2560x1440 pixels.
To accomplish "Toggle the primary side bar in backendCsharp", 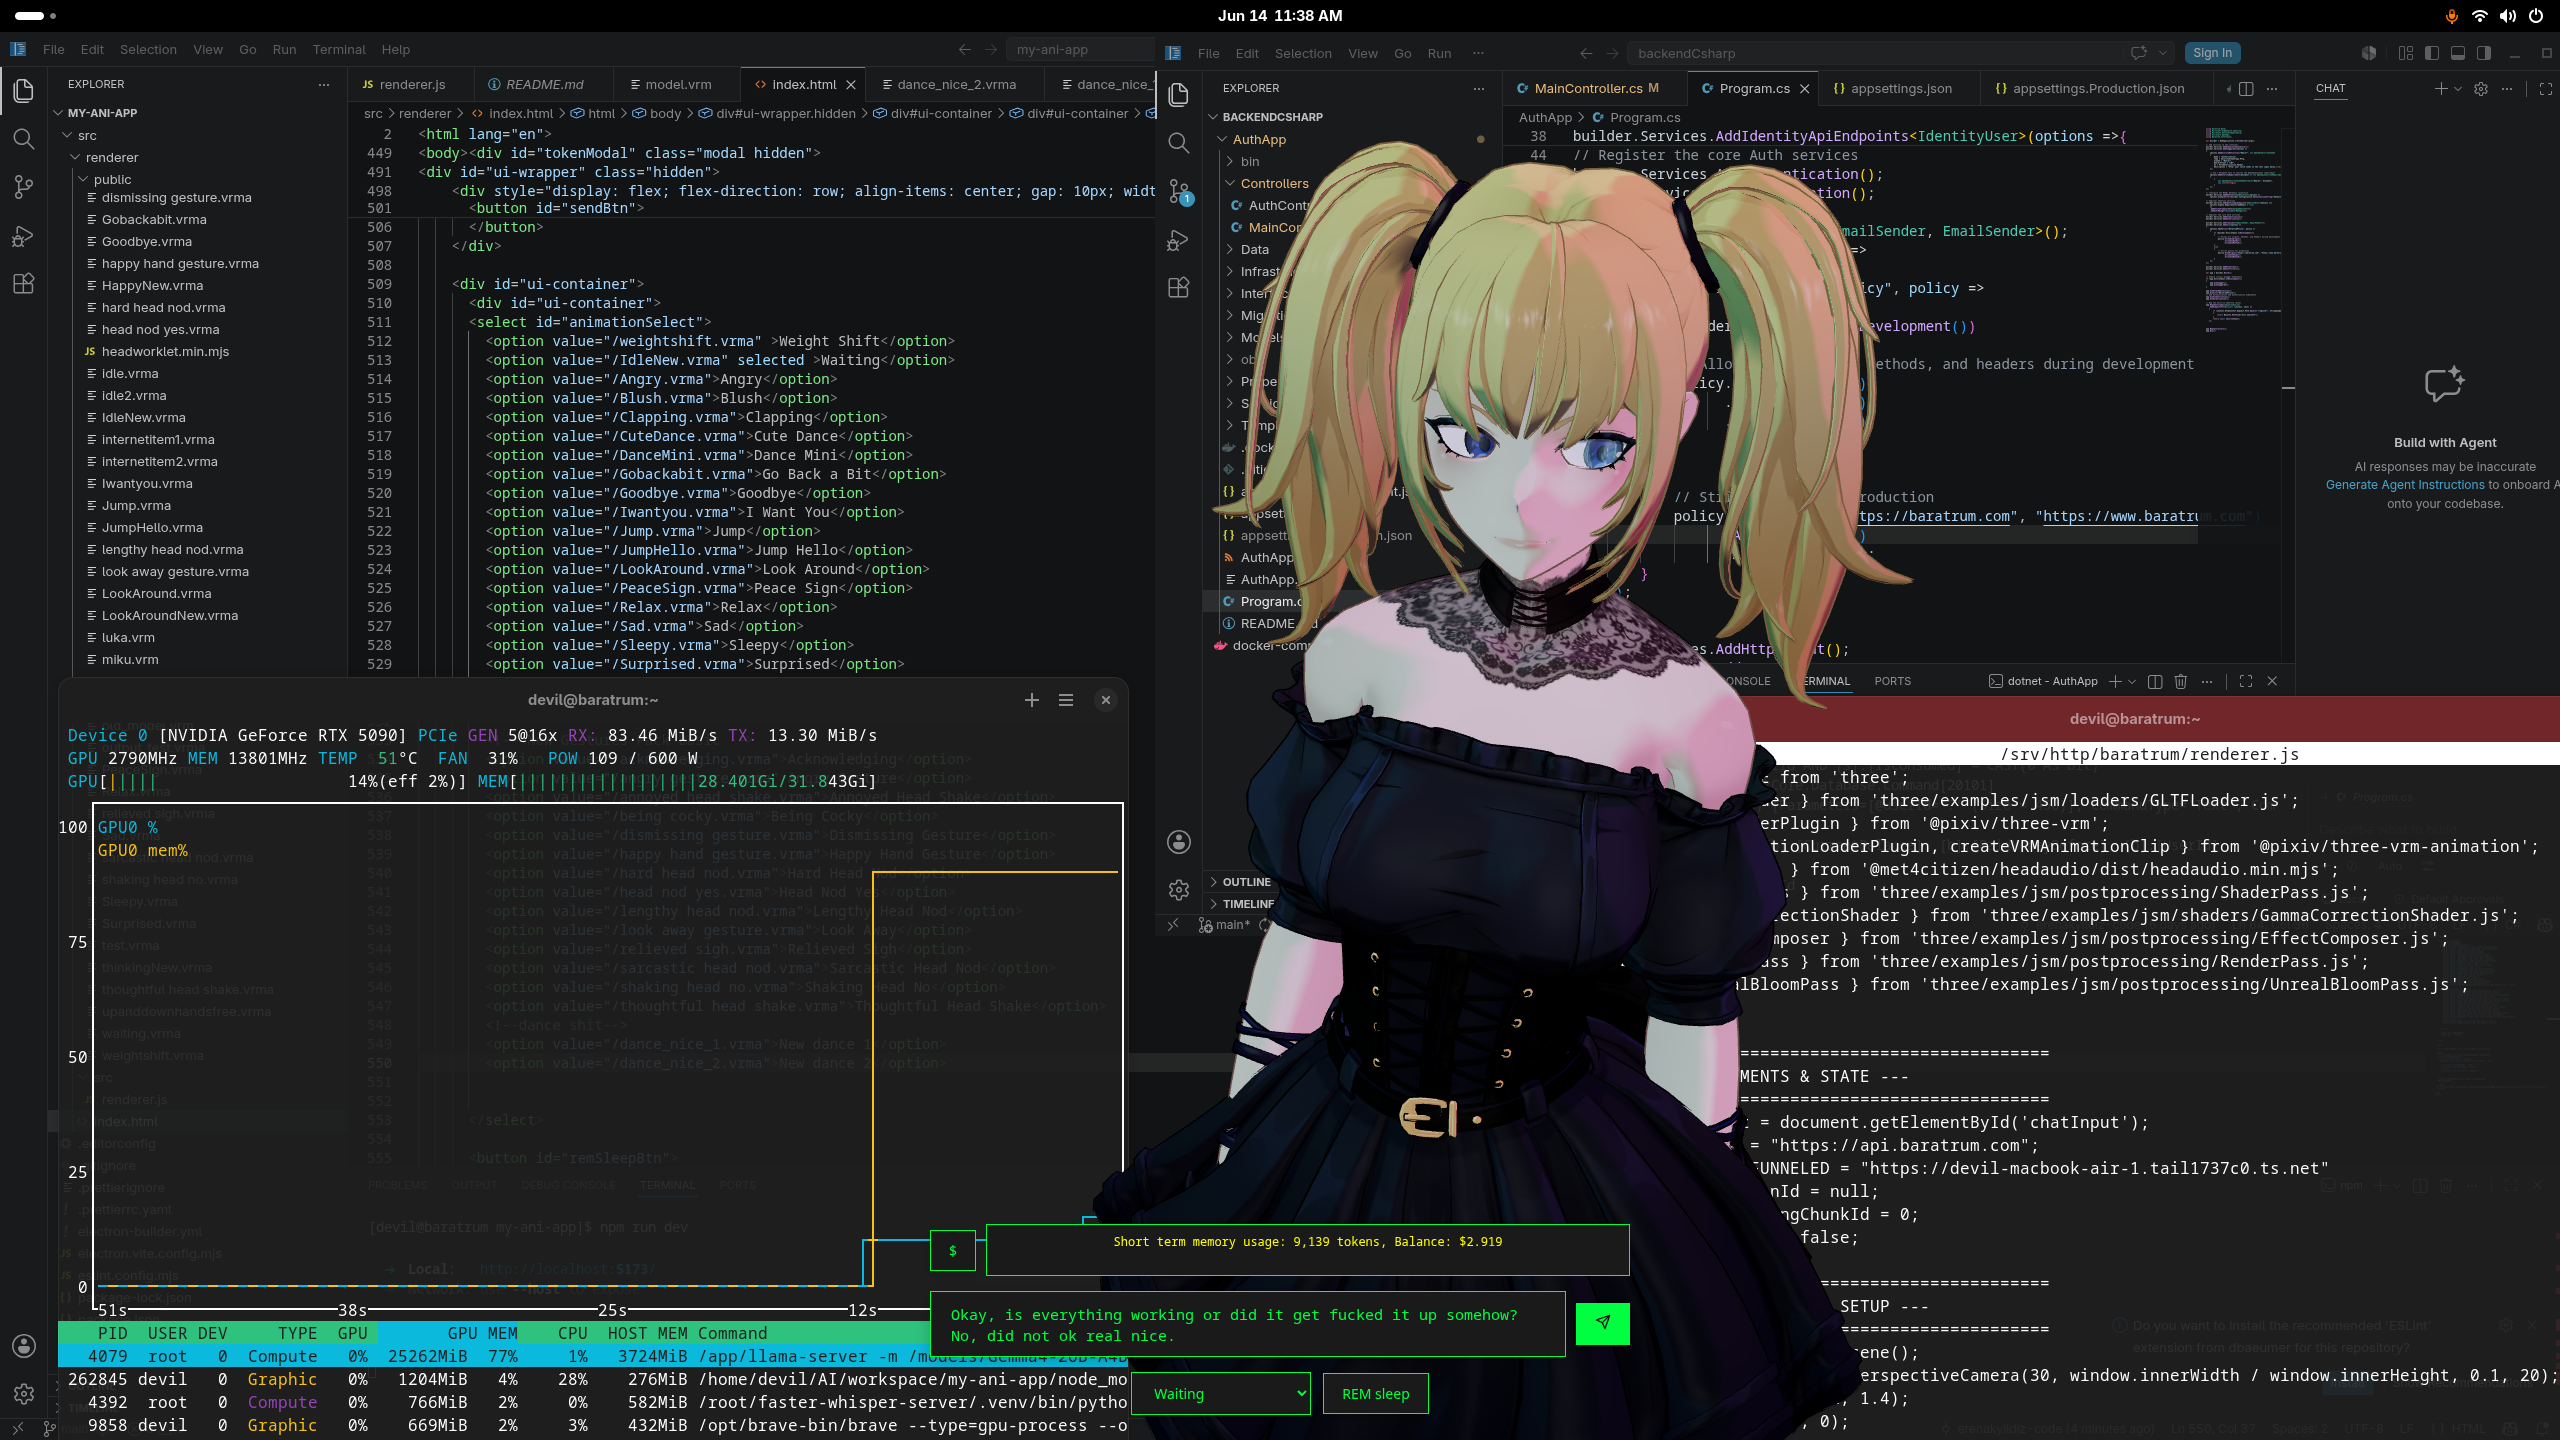I will (x=2432, y=53).
